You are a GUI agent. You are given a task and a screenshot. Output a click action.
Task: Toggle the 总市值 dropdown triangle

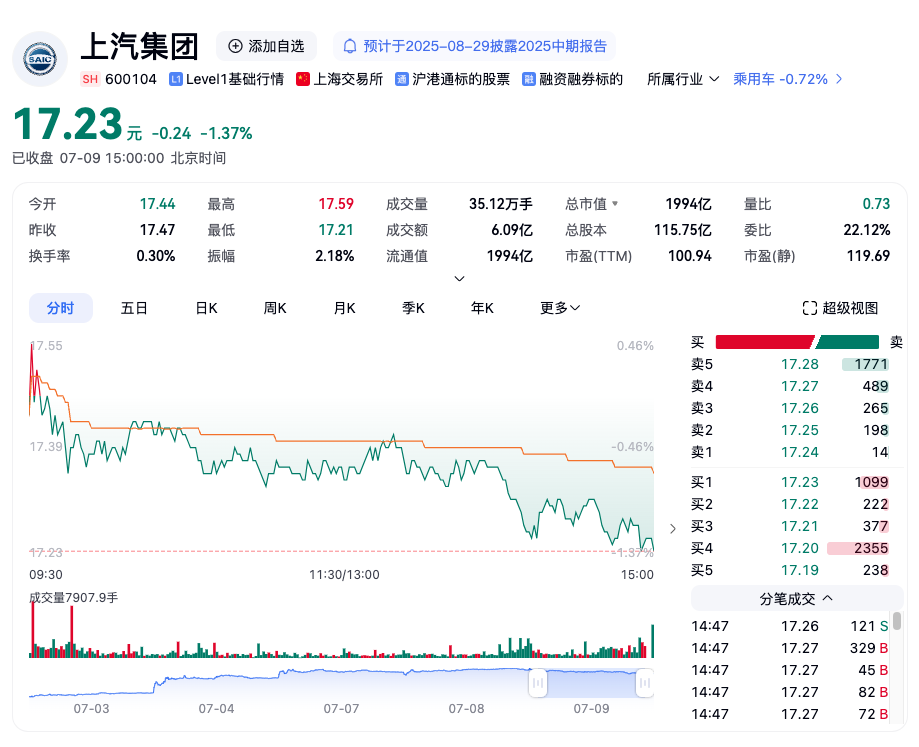click(x=615, y=204)
